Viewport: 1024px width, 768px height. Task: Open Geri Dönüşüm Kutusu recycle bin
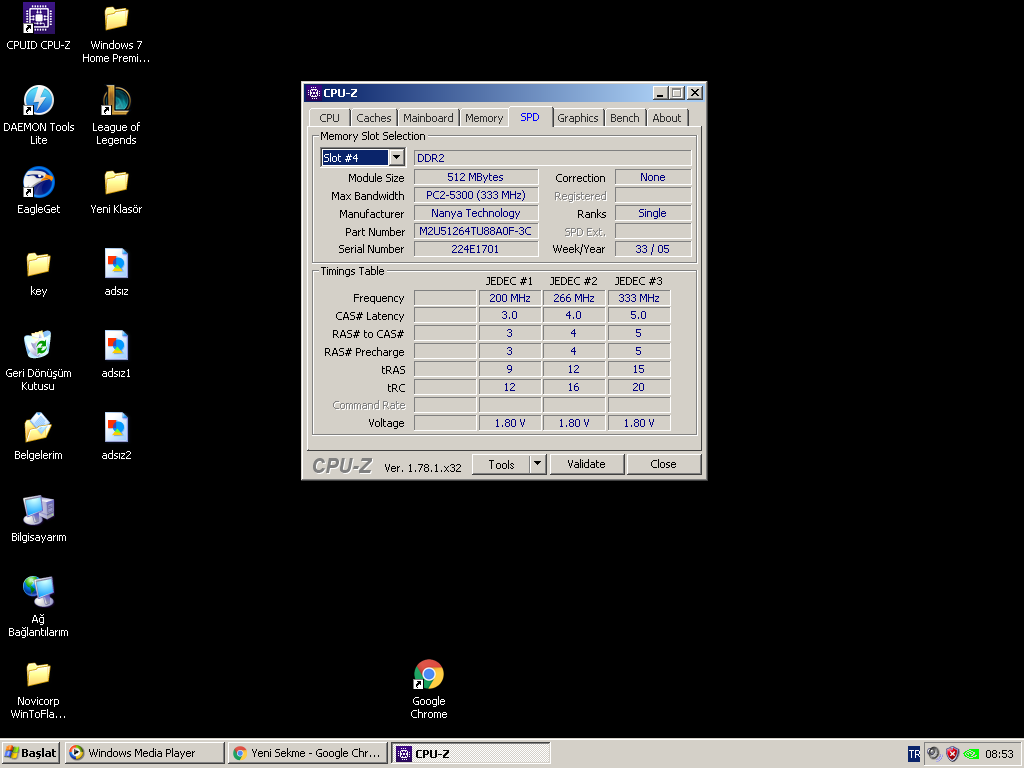pos(38,345)
